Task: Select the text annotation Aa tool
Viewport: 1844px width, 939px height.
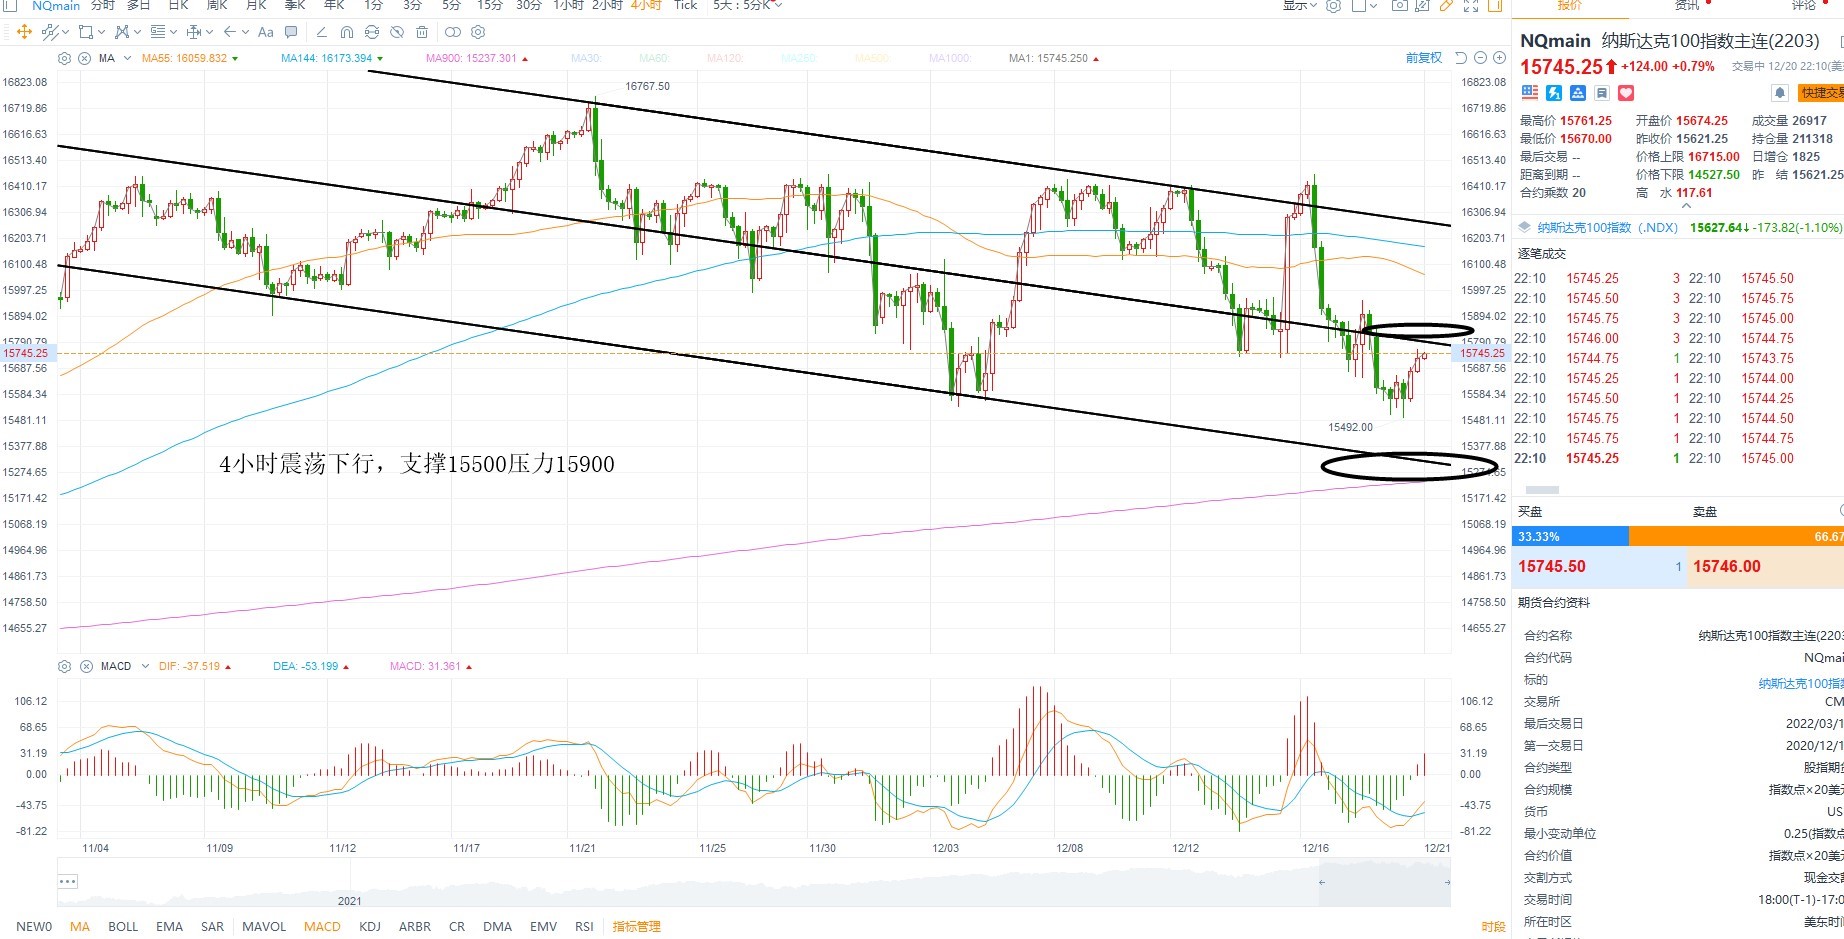Action: (x=265, y=32)
